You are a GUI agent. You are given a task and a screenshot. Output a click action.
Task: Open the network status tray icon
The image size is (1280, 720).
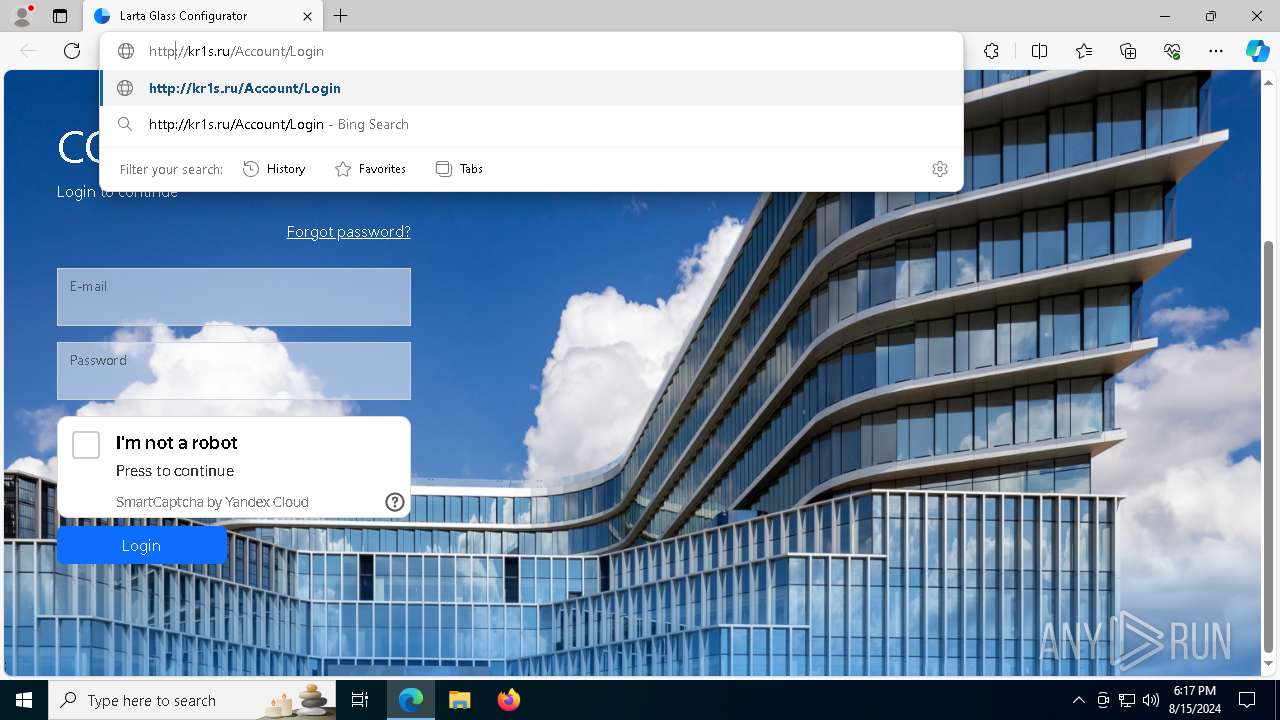[x=1127, y=700]
